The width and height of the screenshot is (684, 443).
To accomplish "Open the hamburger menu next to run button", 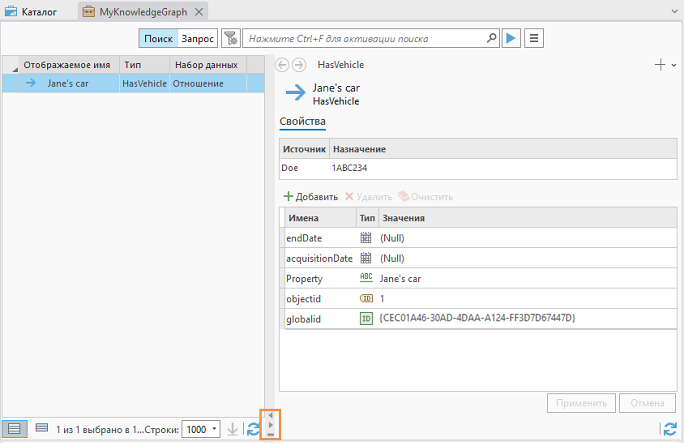I will point(535,38).
